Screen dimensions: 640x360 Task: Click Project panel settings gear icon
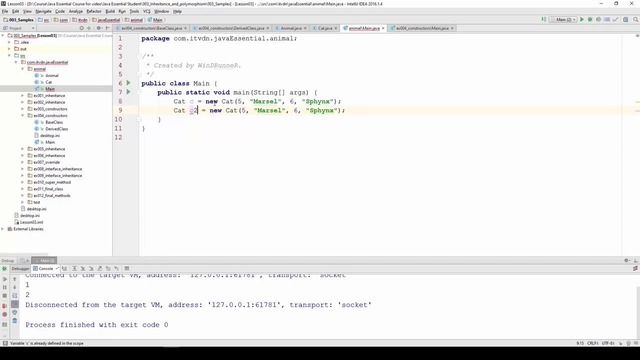(x=98, y=28)
